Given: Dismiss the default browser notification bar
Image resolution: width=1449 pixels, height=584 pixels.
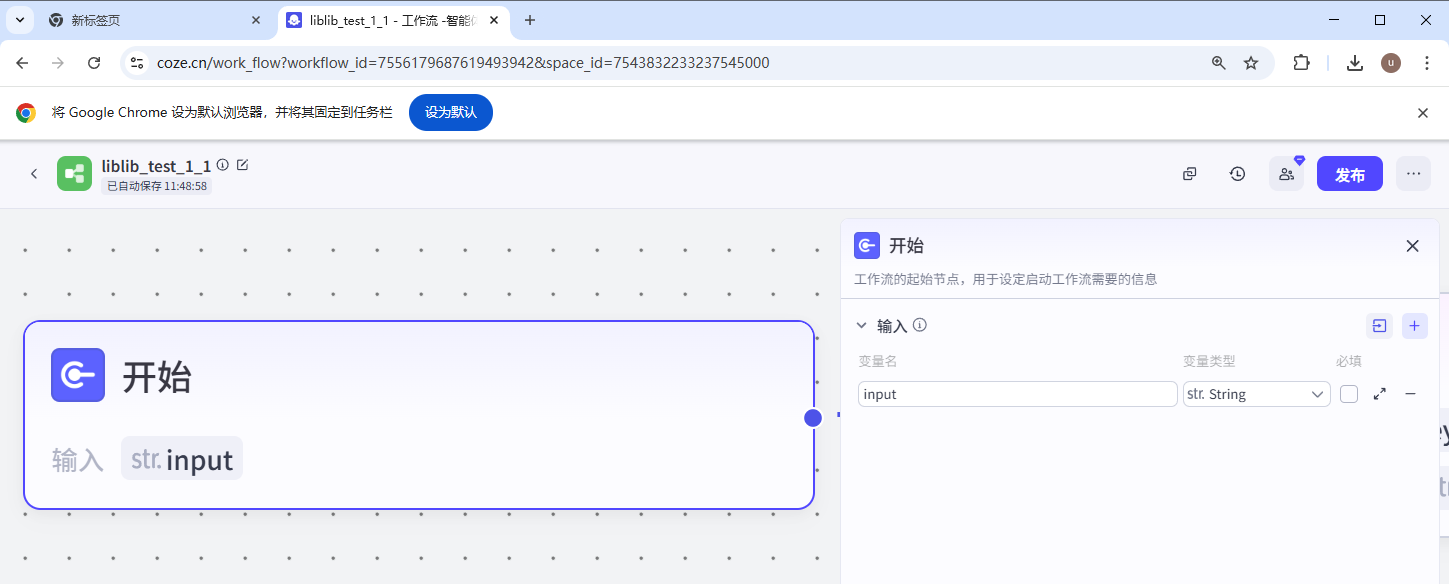Looking at the screenshot, I should click(1423, 113).
